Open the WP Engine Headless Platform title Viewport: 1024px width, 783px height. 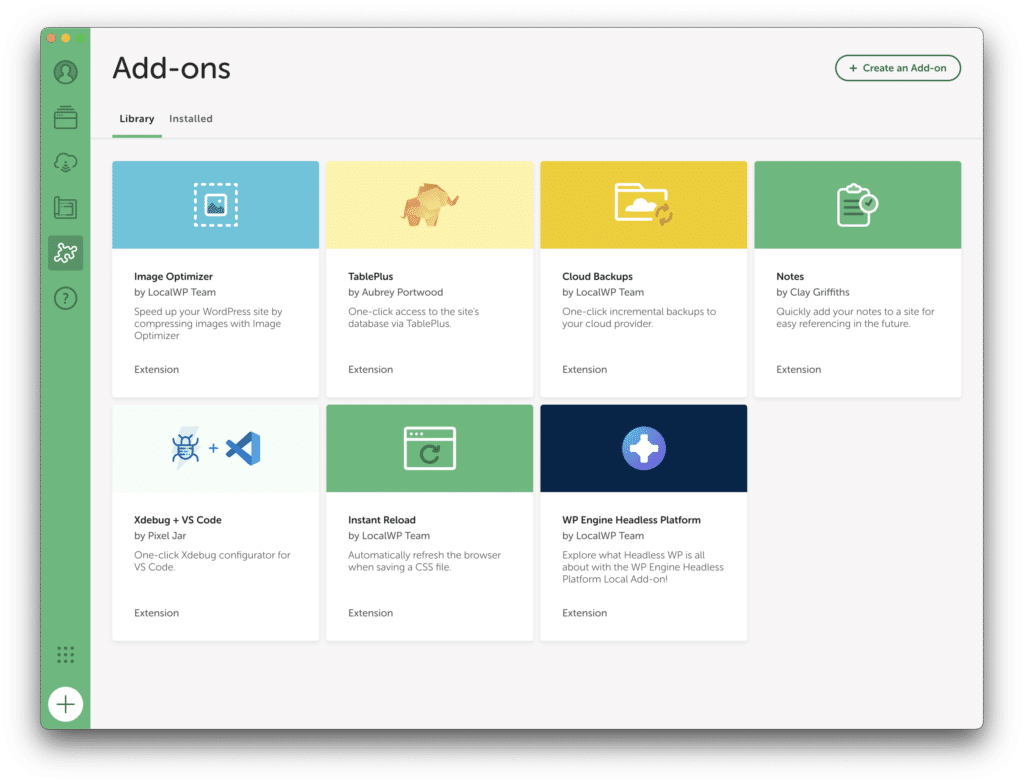tap(632, 520)
